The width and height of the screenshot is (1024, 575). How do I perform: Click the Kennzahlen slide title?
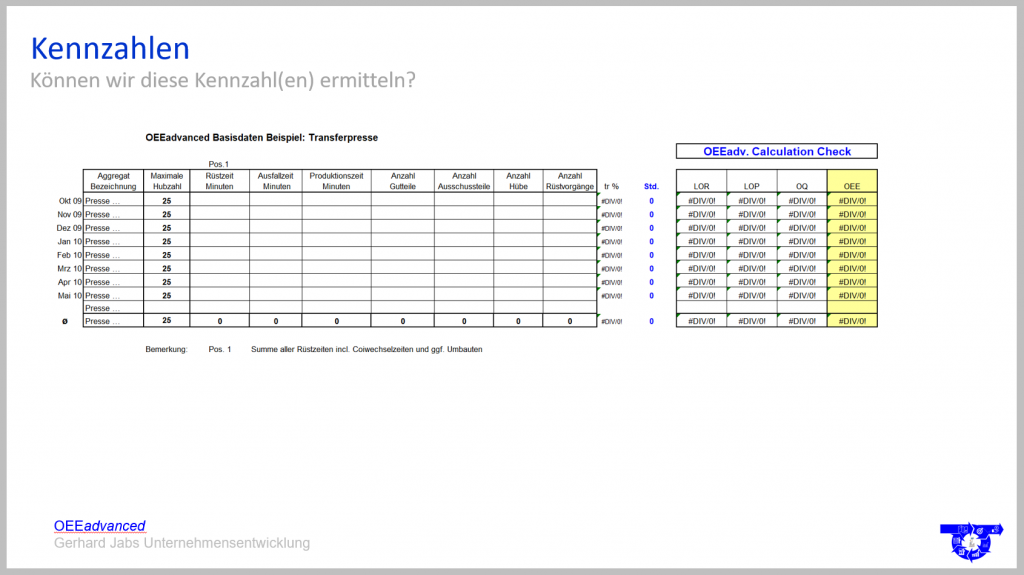(x=110, y=48)
